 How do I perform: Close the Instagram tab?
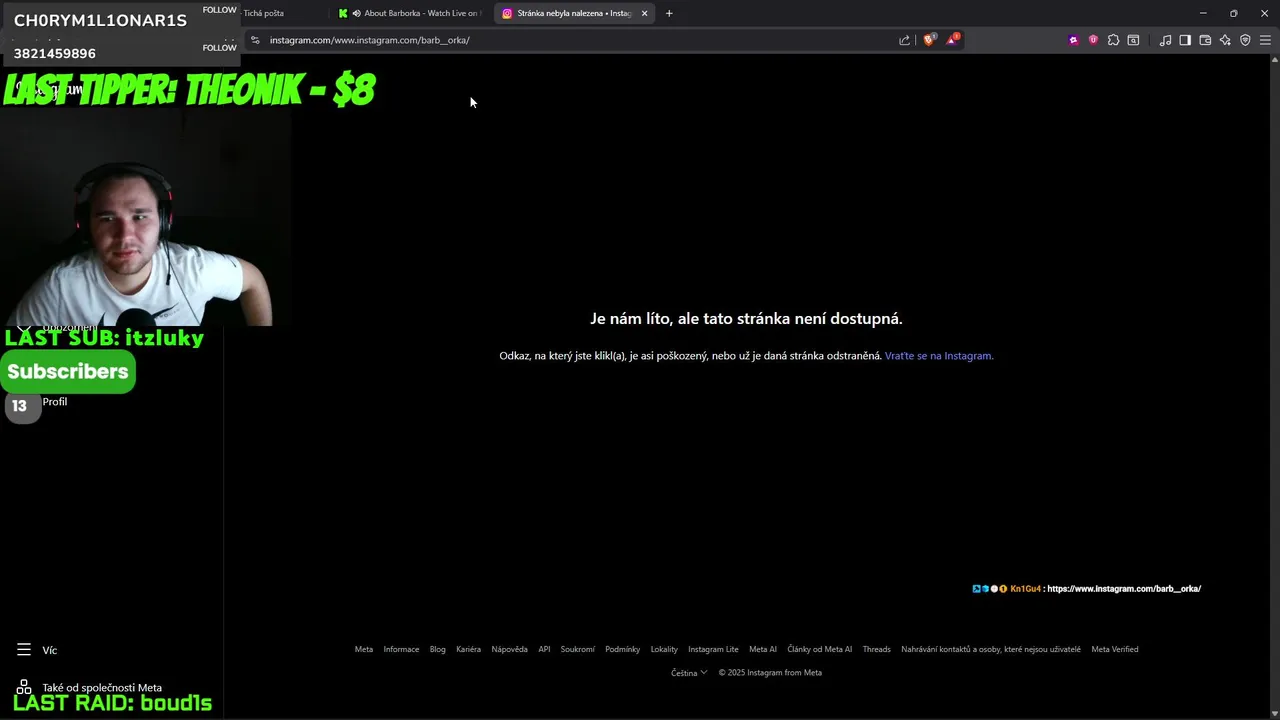click(644, 13)
